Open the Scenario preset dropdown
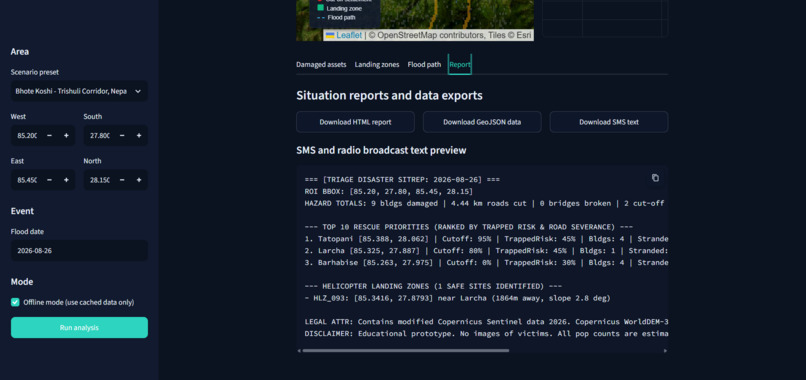Image resolution: width=806 pixels, height=380 pixels. 79,91
